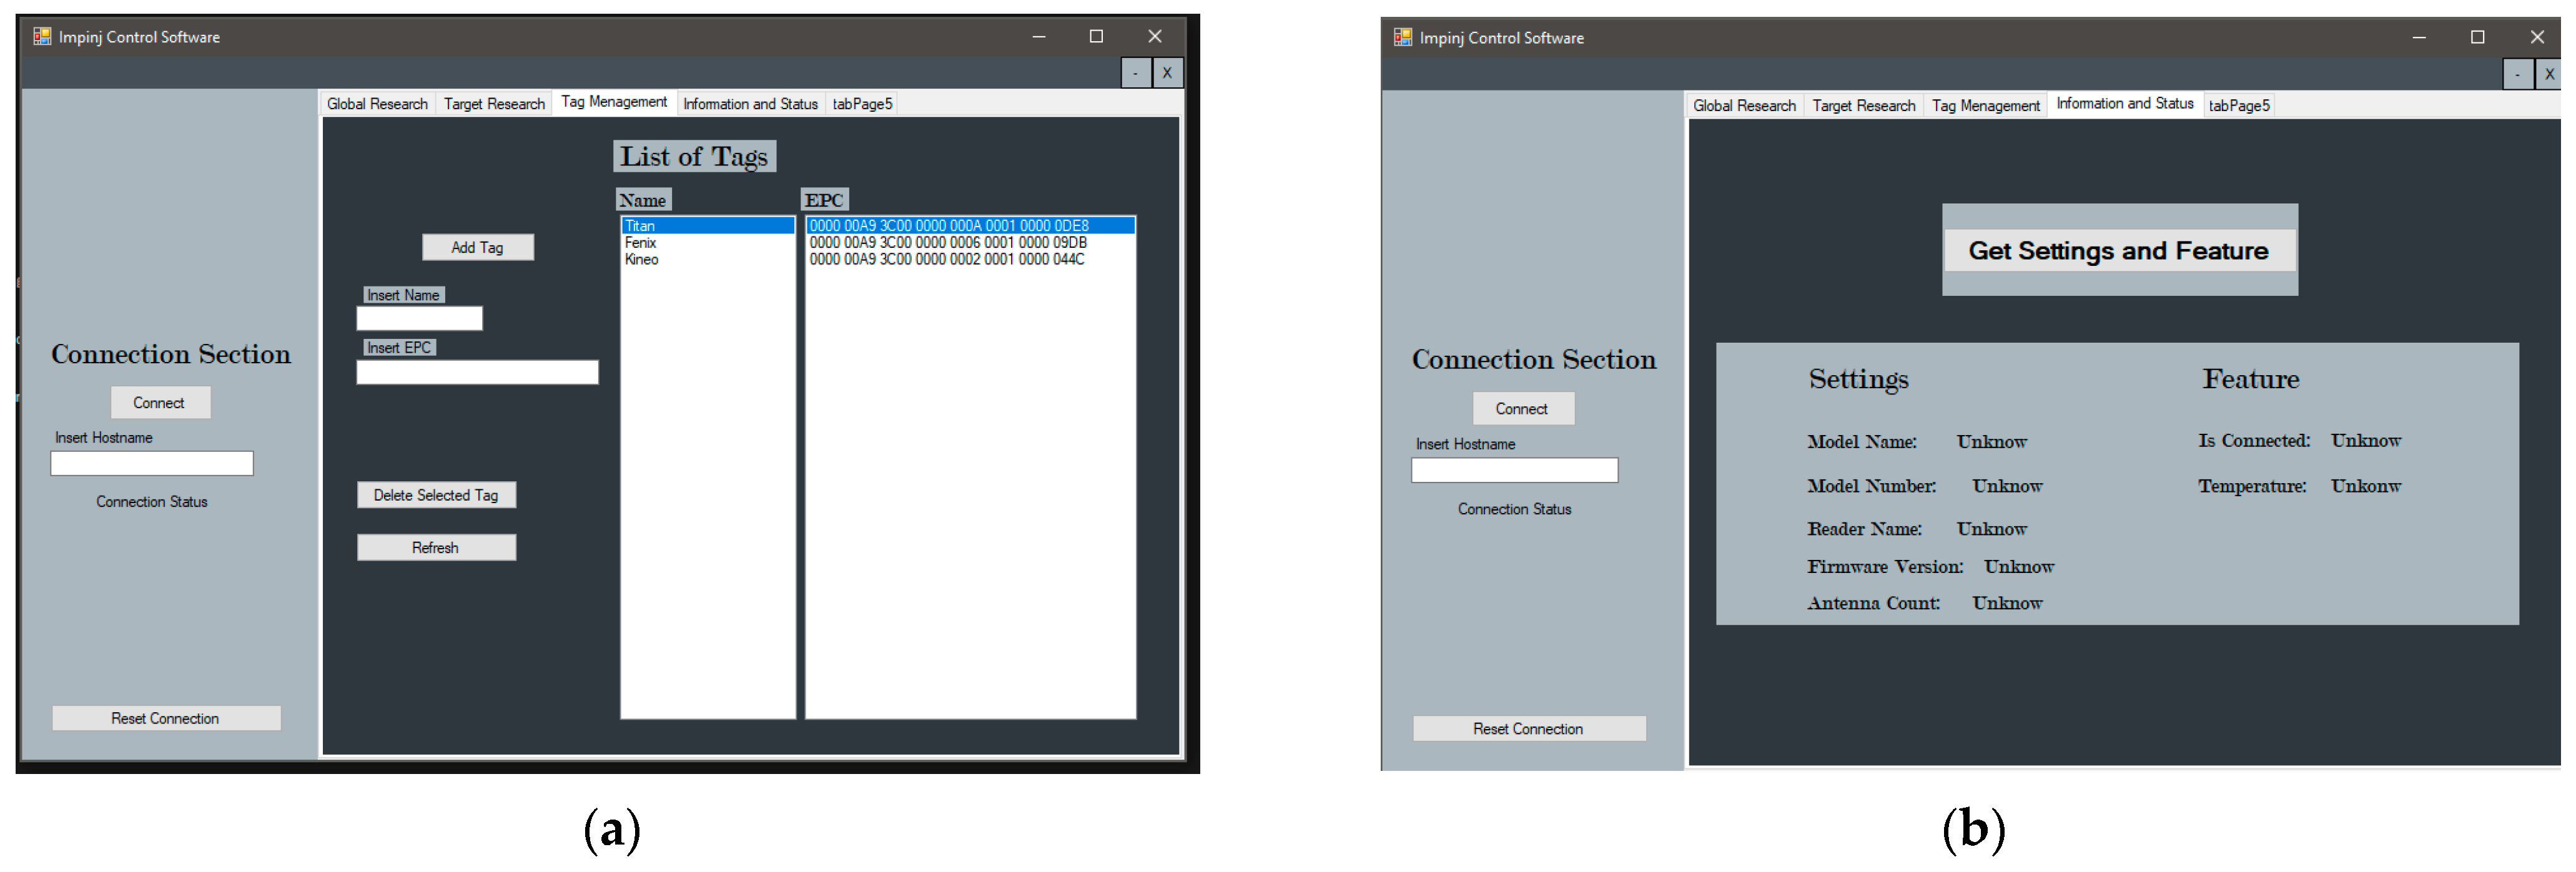Select Kineo in the Name list
The height and width of the screenshot is (872, 2576).
pyautogui.click(x=642, y=260)
